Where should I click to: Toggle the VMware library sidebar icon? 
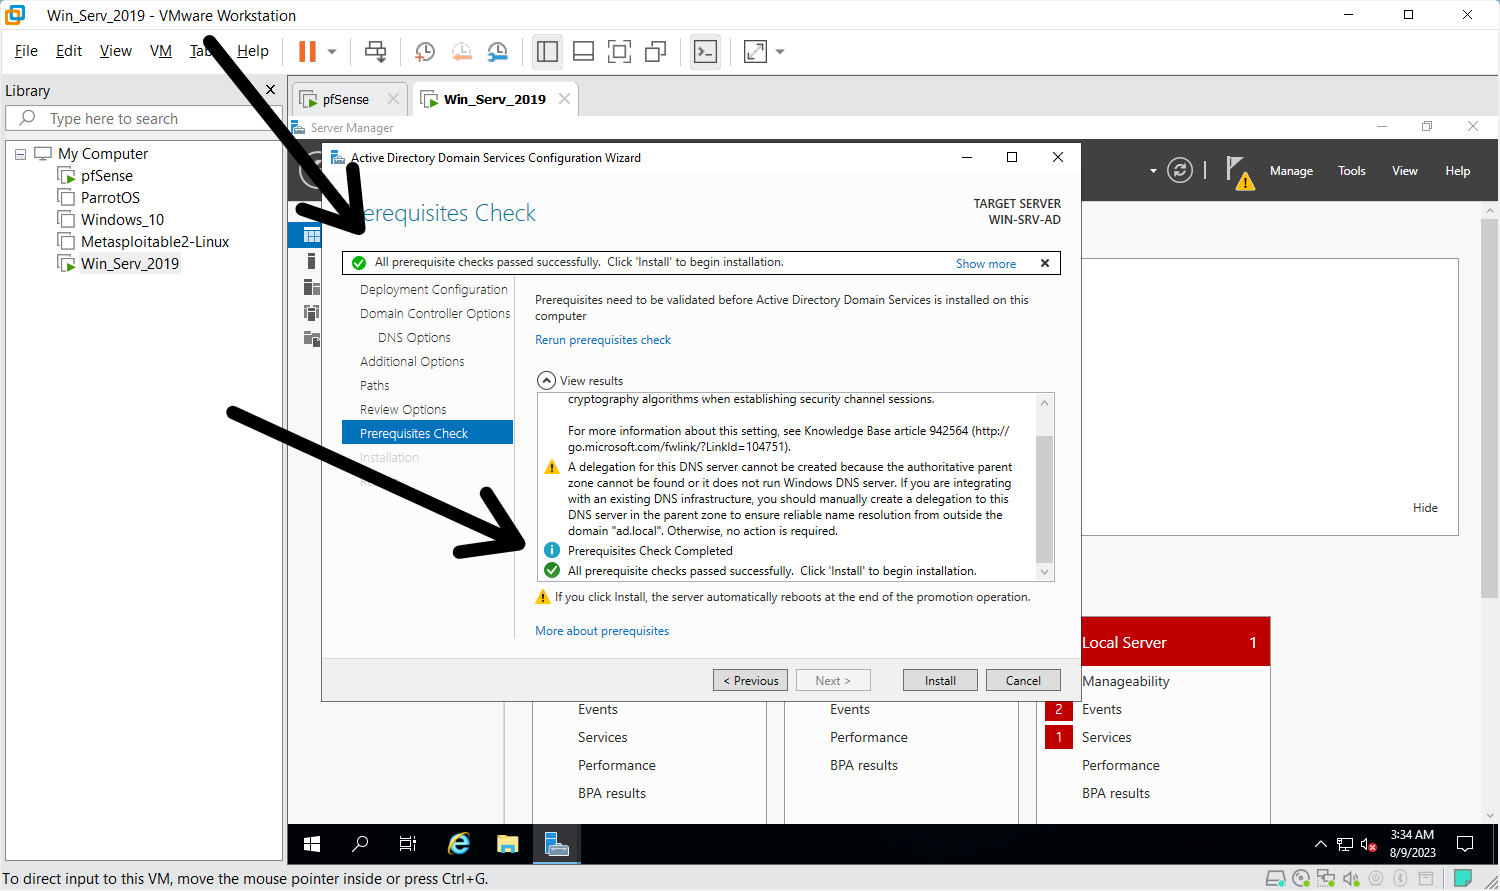[x=547, y=51]
